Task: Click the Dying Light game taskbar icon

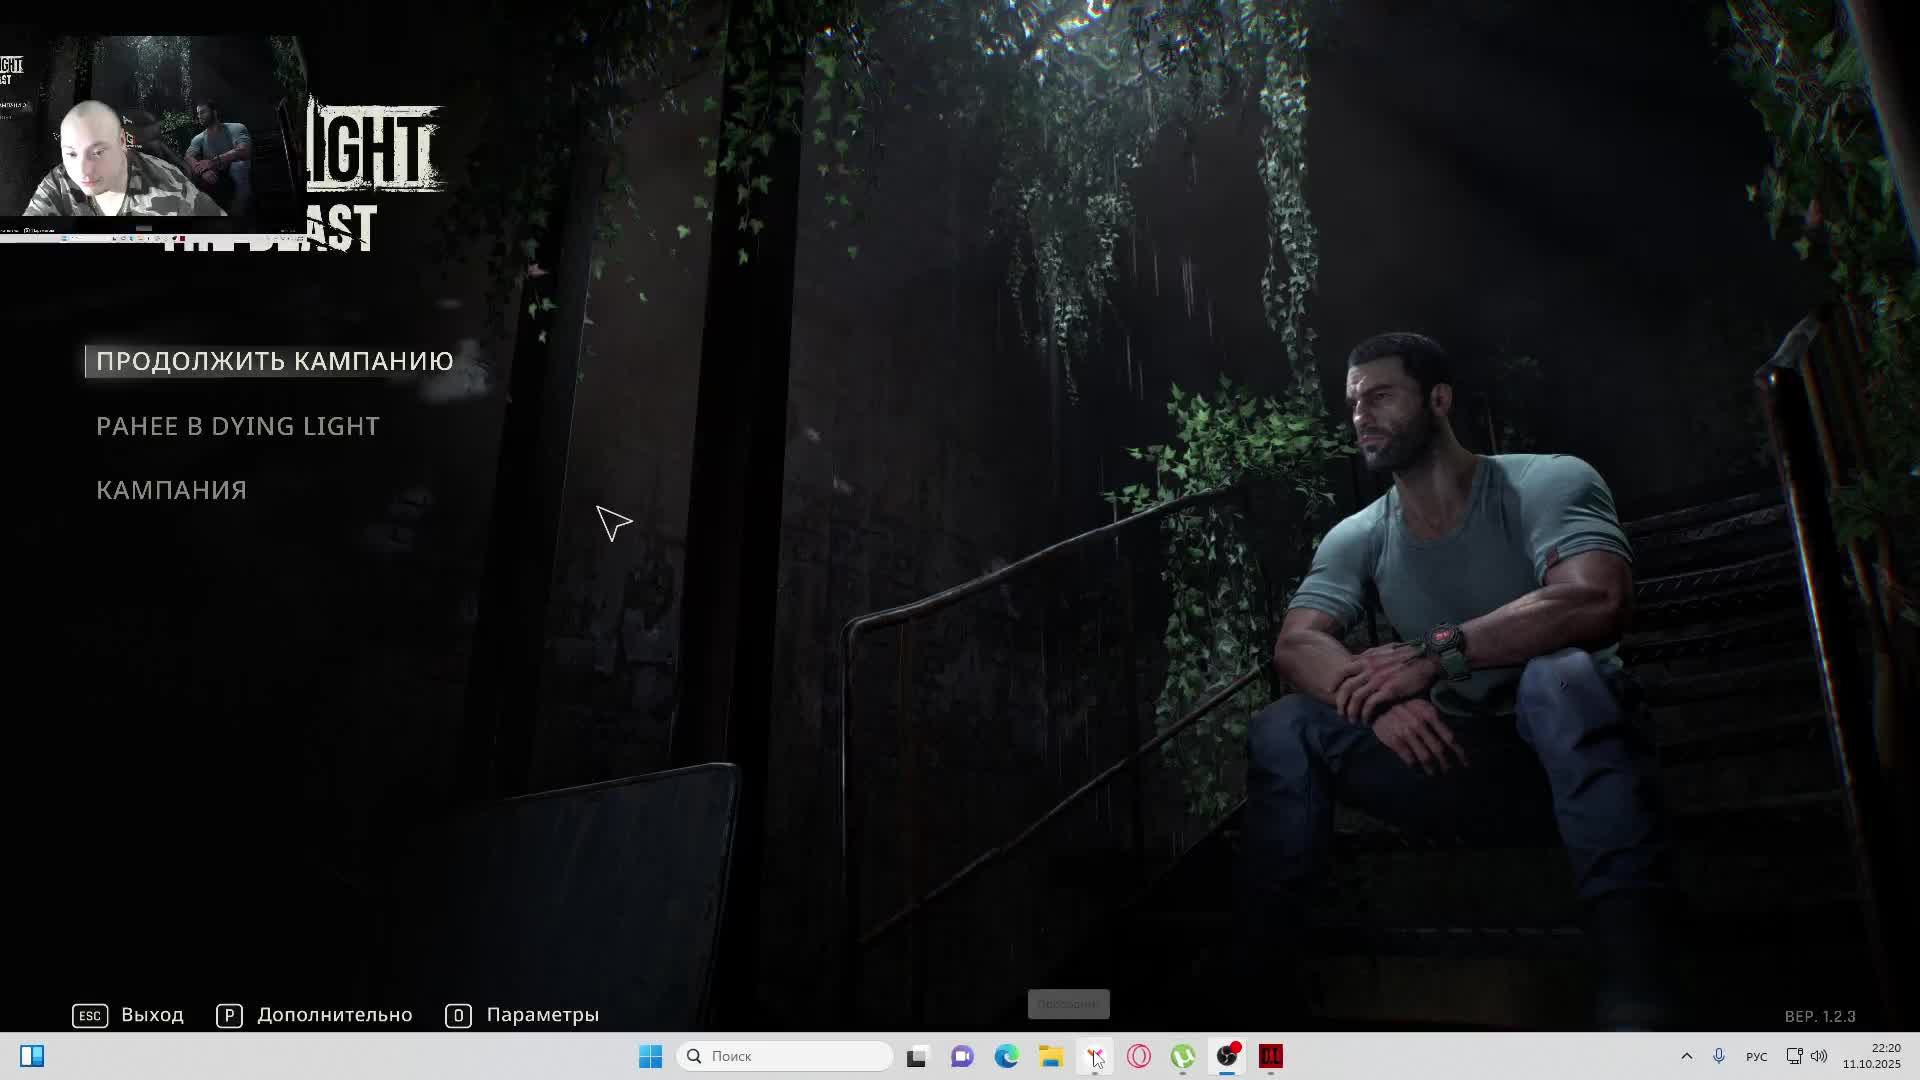Action: pyautogui.click(x=1271, y=1056)
